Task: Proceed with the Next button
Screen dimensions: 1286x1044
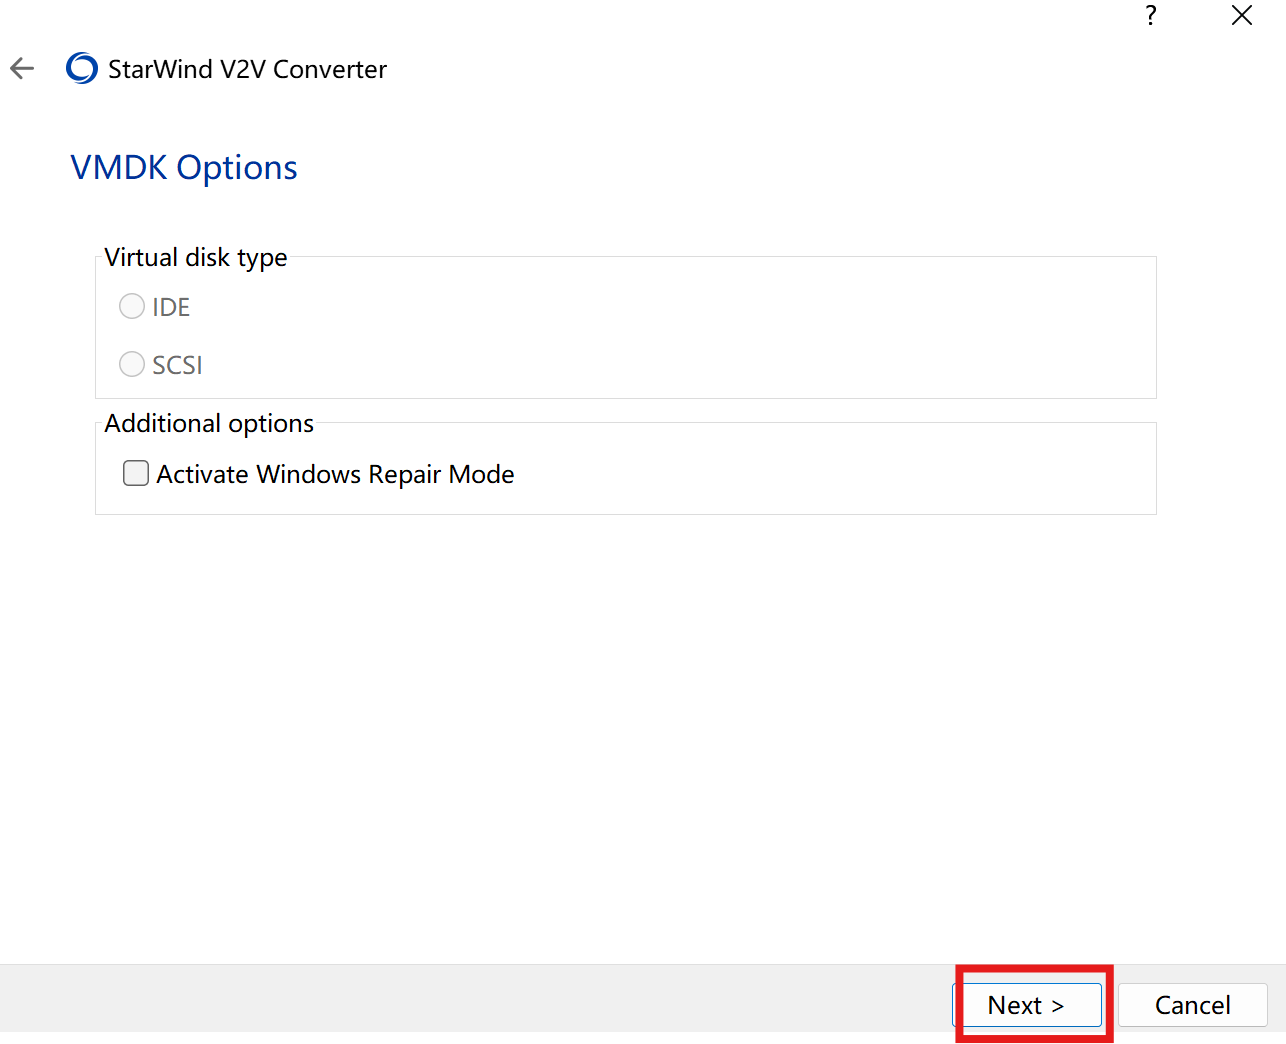Action: point(1027,1005)
